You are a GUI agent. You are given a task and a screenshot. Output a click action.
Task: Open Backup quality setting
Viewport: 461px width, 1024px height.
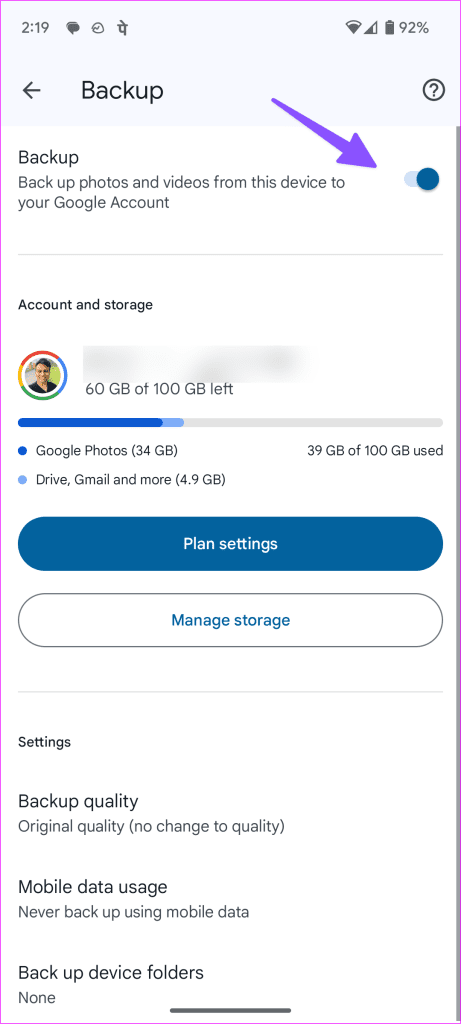pyautogui.click(x=230, y=813)
